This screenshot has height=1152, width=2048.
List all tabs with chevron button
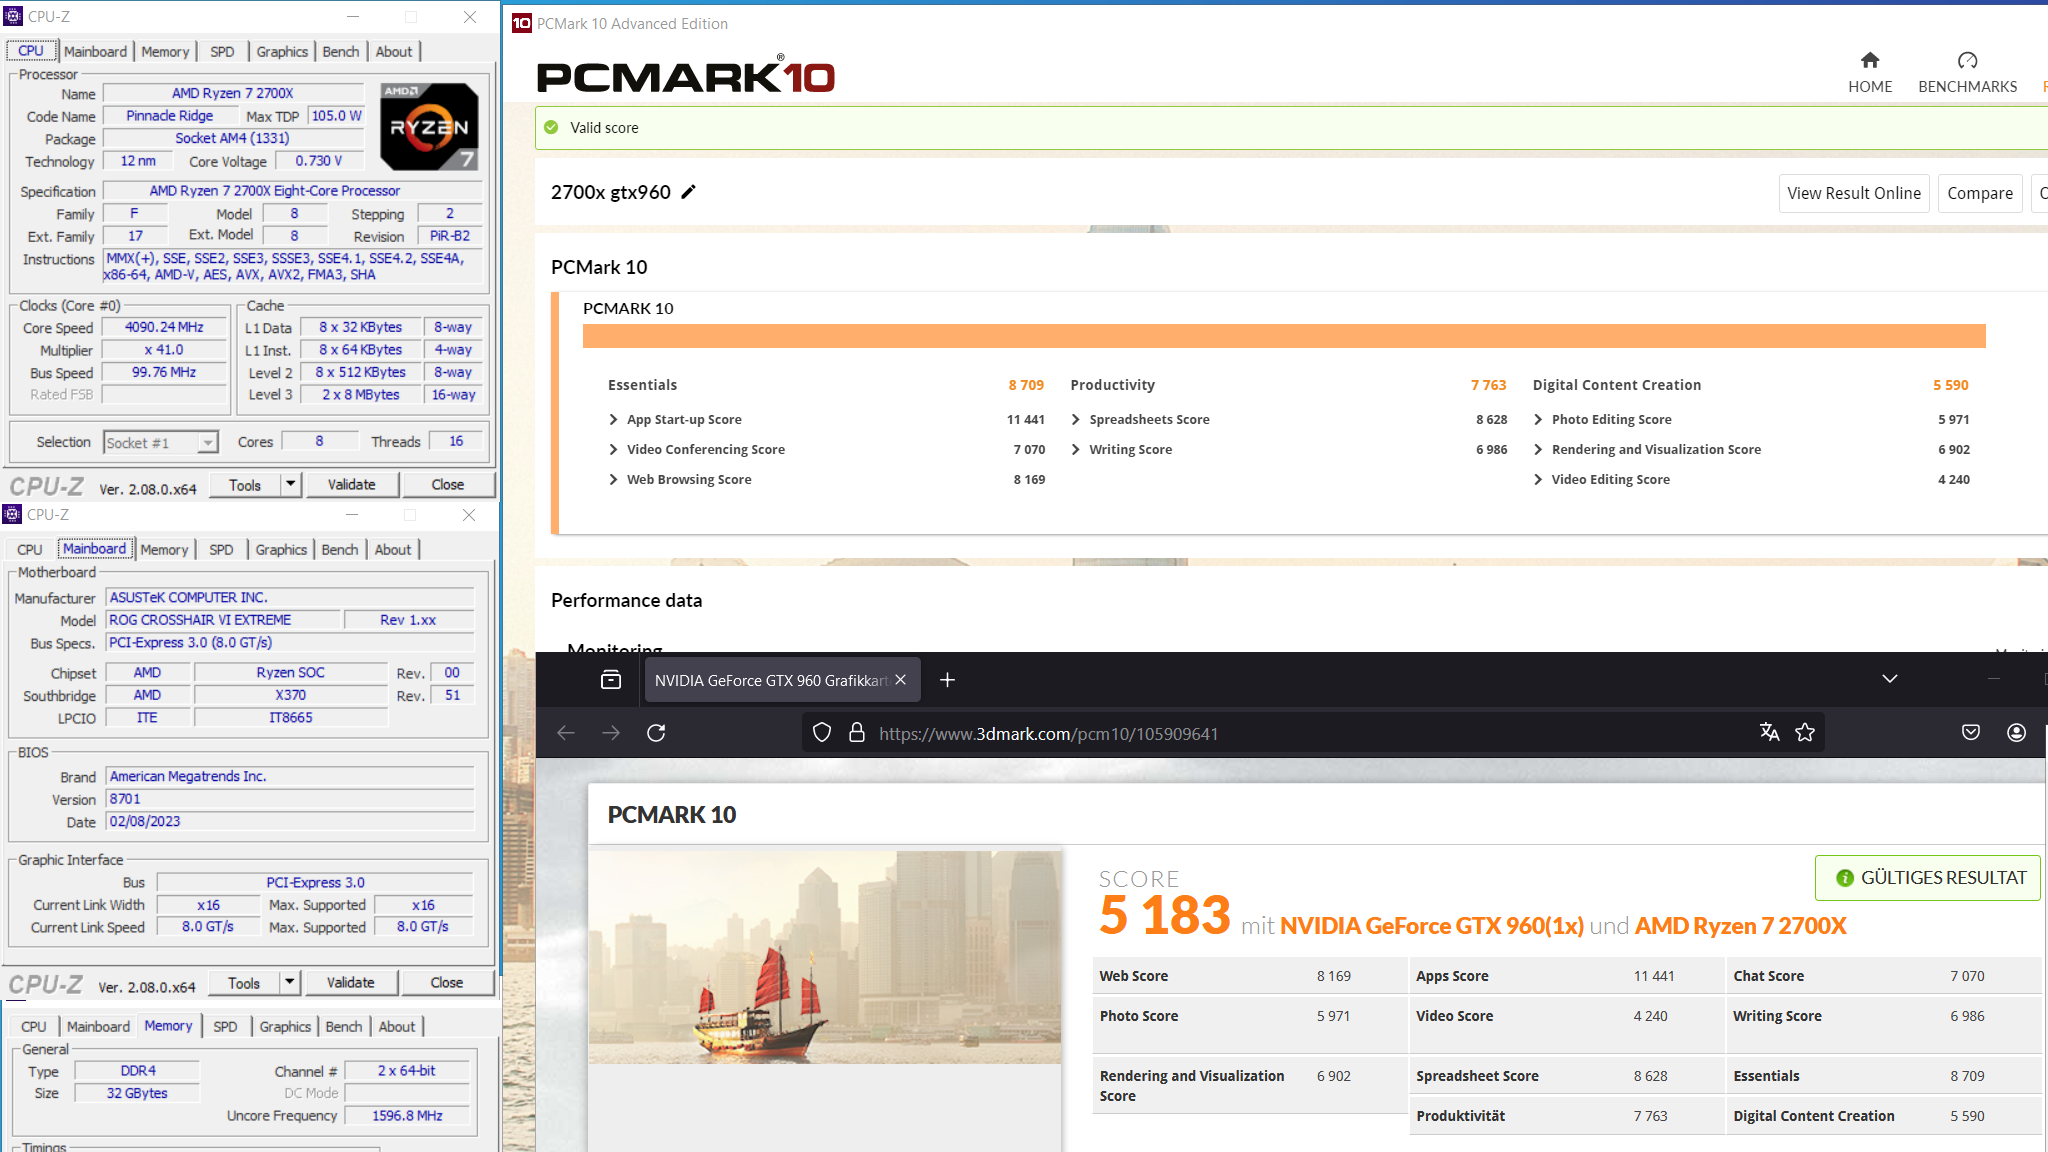pyautogui.click(x=1890, y=679)
